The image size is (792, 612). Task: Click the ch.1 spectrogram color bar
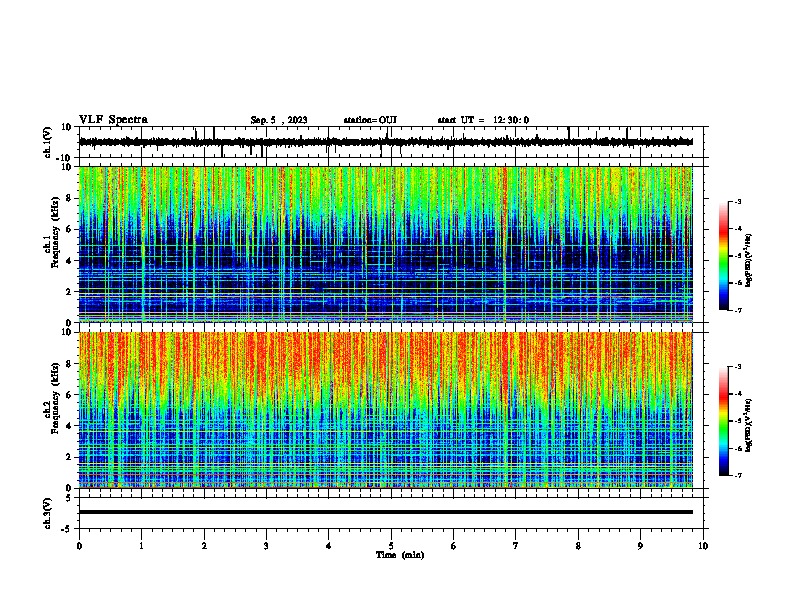pos(723,256)
